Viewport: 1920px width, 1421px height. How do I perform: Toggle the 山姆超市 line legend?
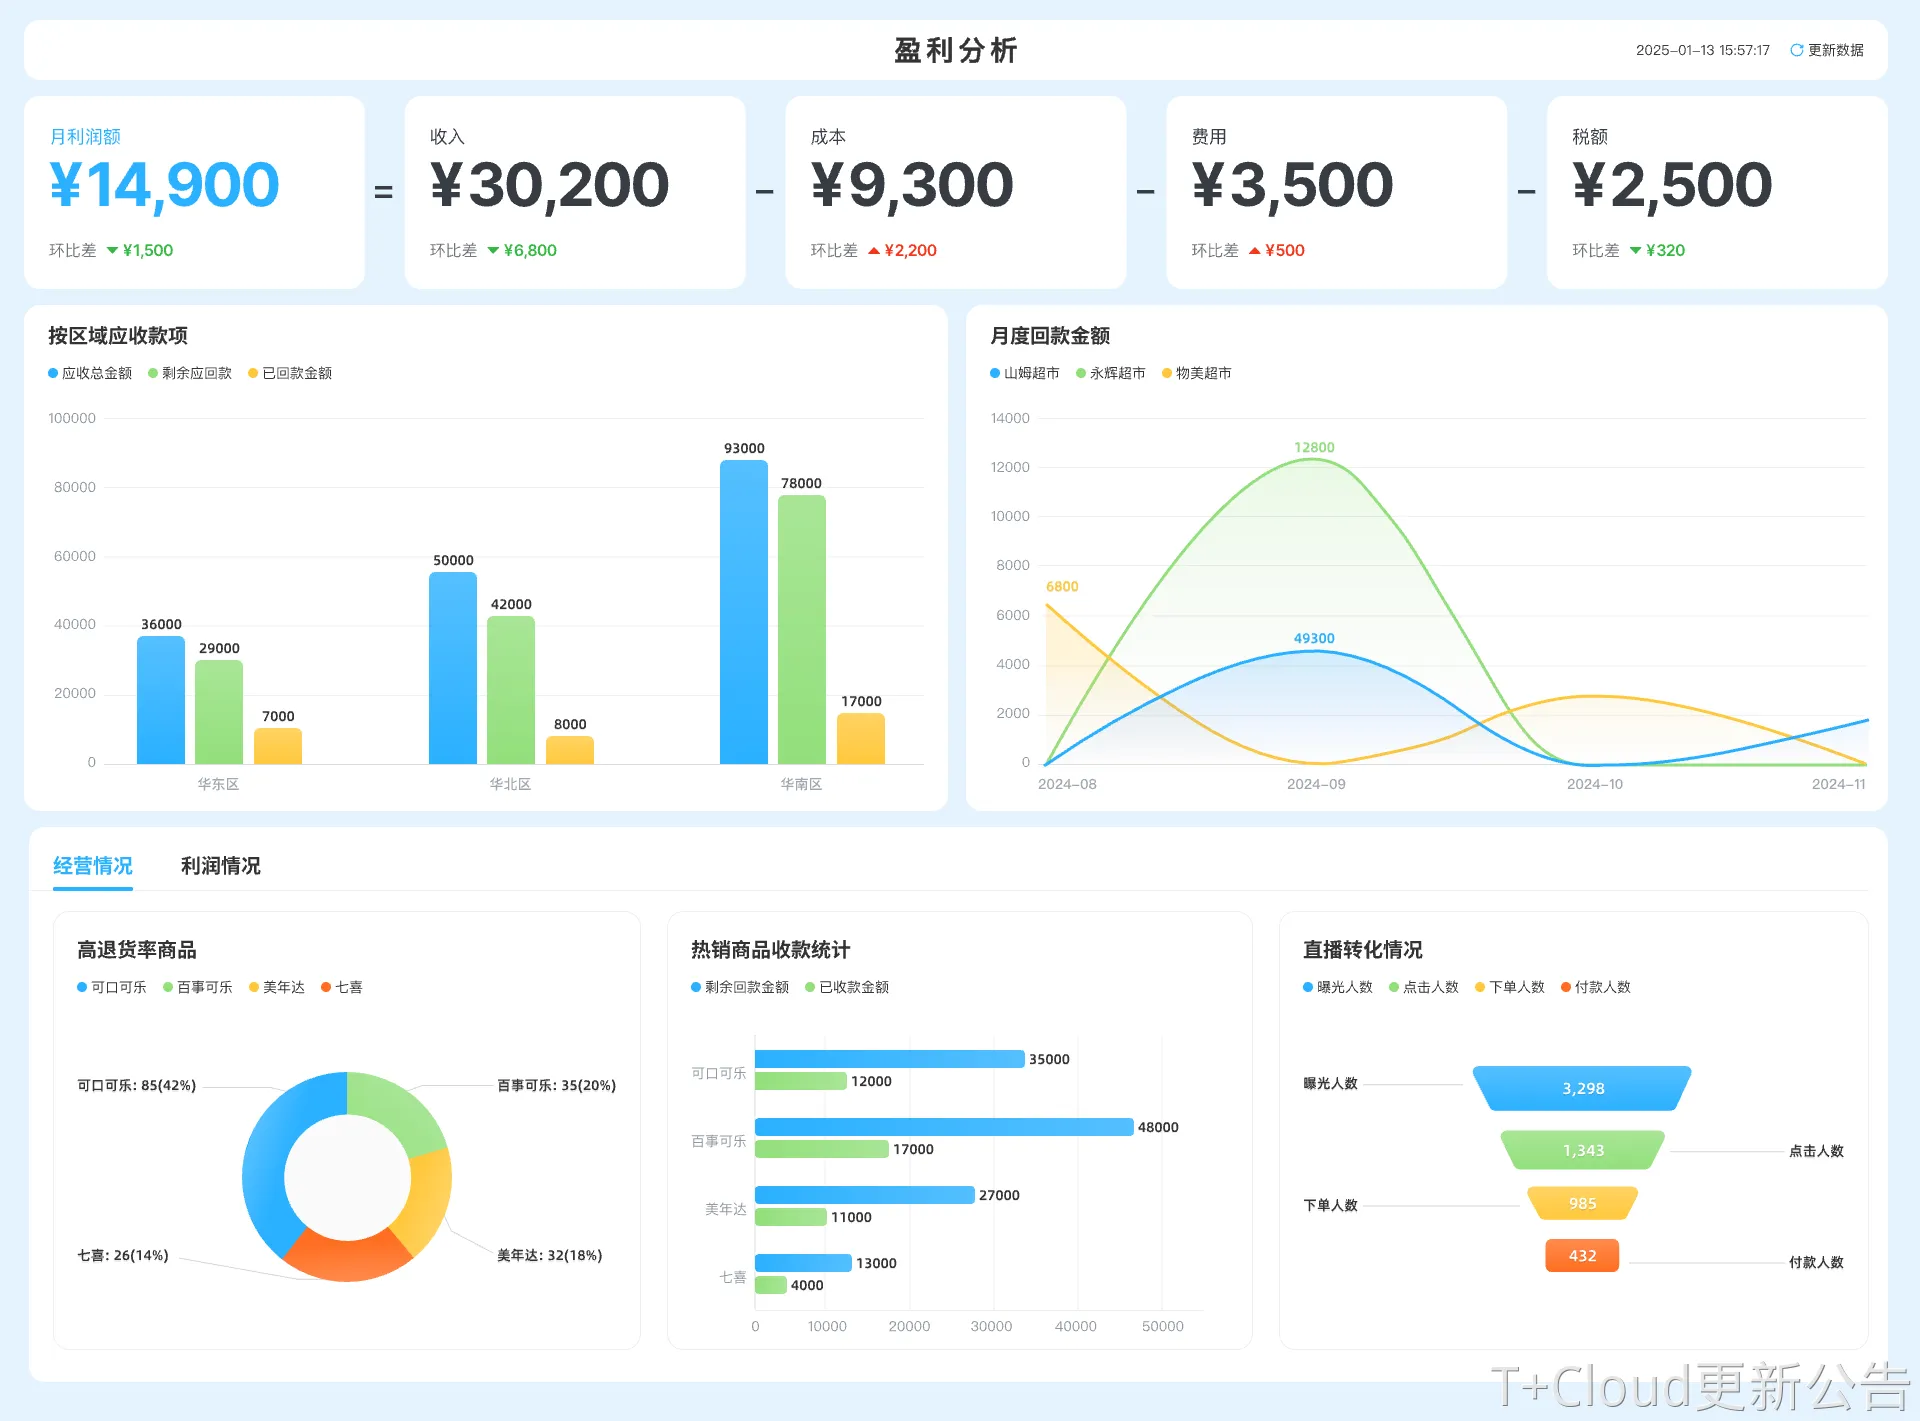coord(1025,373)
